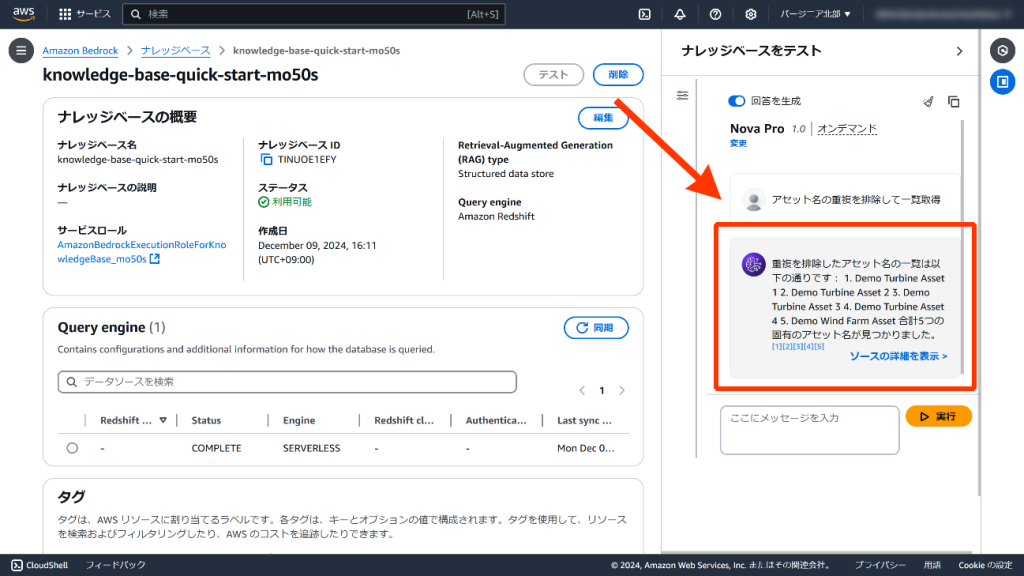The width and height of the screenshot is (1024, 576).
Task: Click ソースの詳細を表示 link
Action: pyautogui.click(x=898, y=356)
